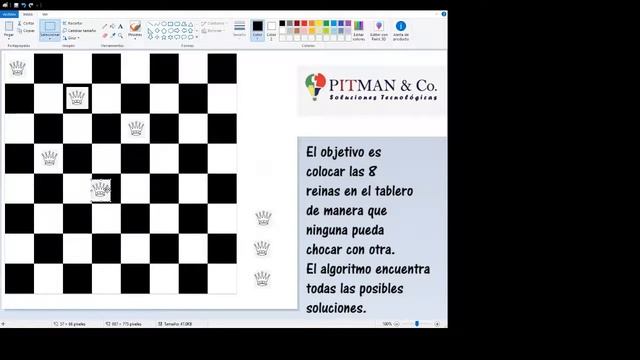Viewport: 640px width, 360px height.
Task: Select the Line shape
Action: tap(150, 24)
